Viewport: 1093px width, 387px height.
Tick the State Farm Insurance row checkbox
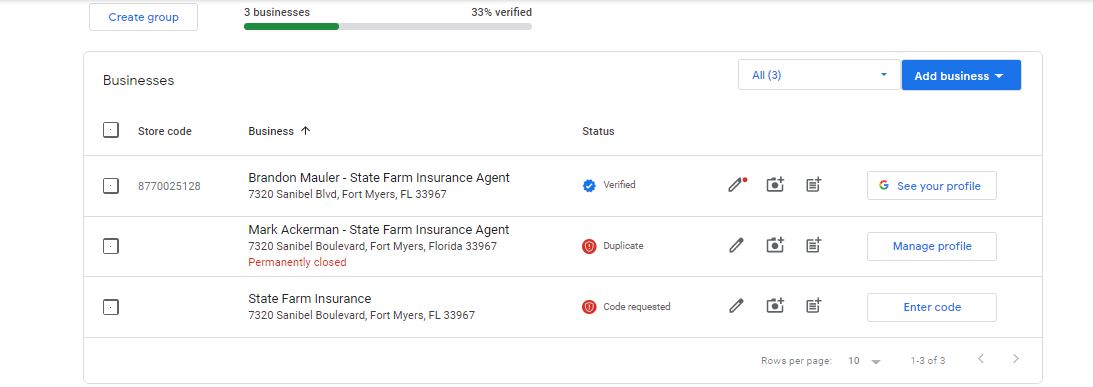pos(111,307)
